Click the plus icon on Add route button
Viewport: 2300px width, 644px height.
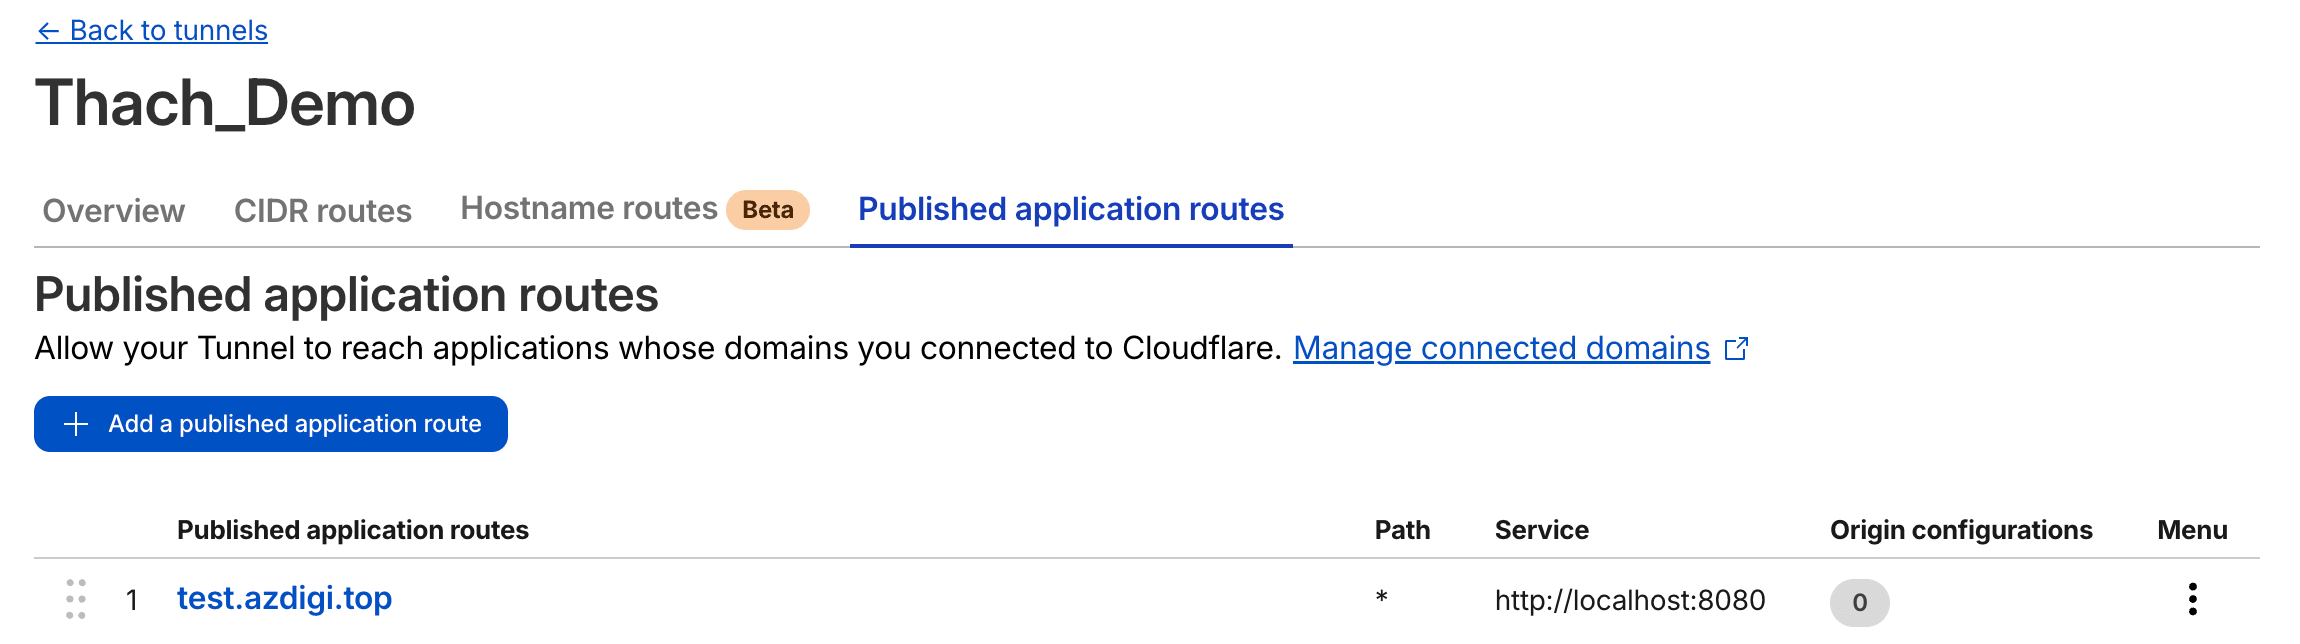tap(74, 424)
